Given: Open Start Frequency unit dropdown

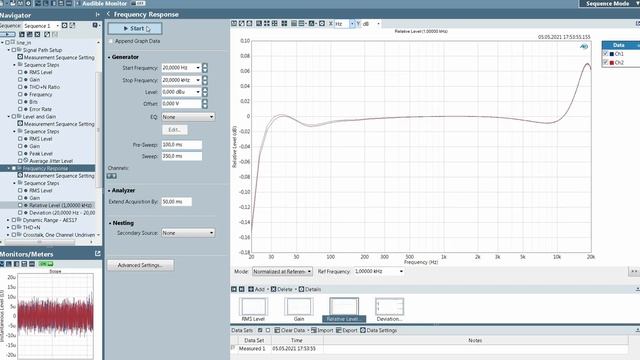Looking at the screenshot, I should (x=198, y=68).
